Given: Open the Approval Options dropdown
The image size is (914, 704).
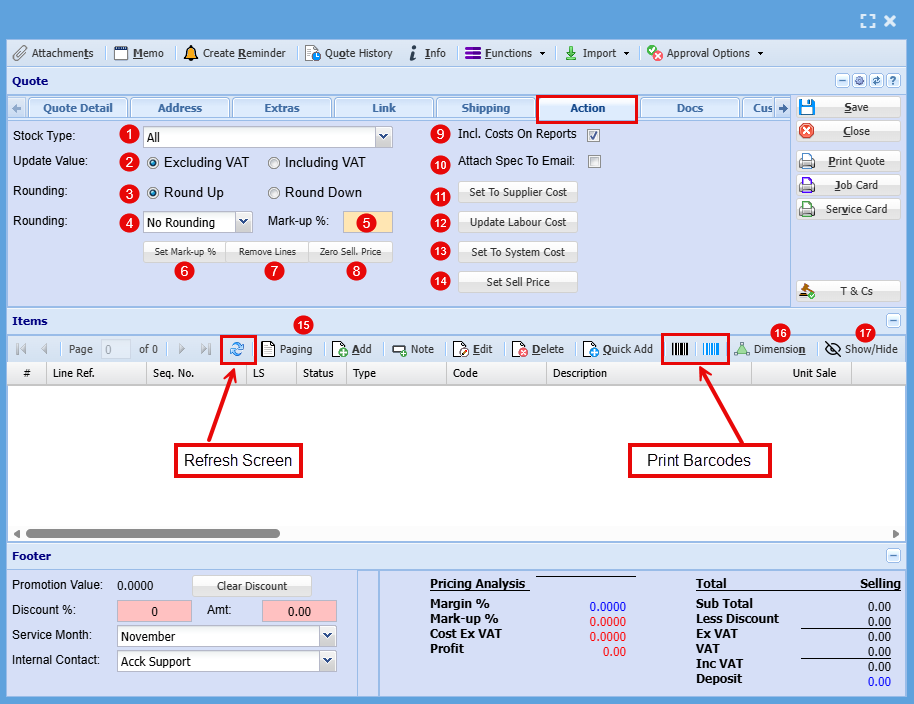Looking at the screenshot, I should [x=705, y=53].
